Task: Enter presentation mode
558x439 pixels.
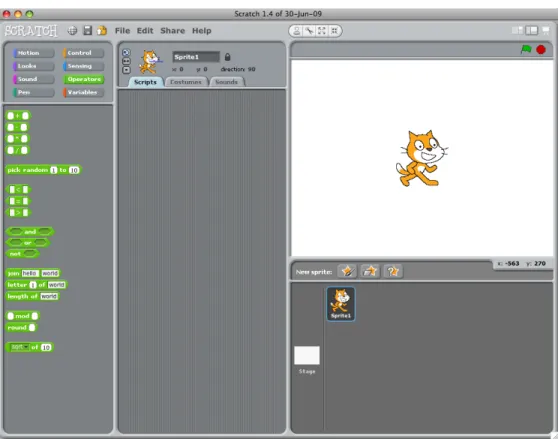Action: point(546,31)
